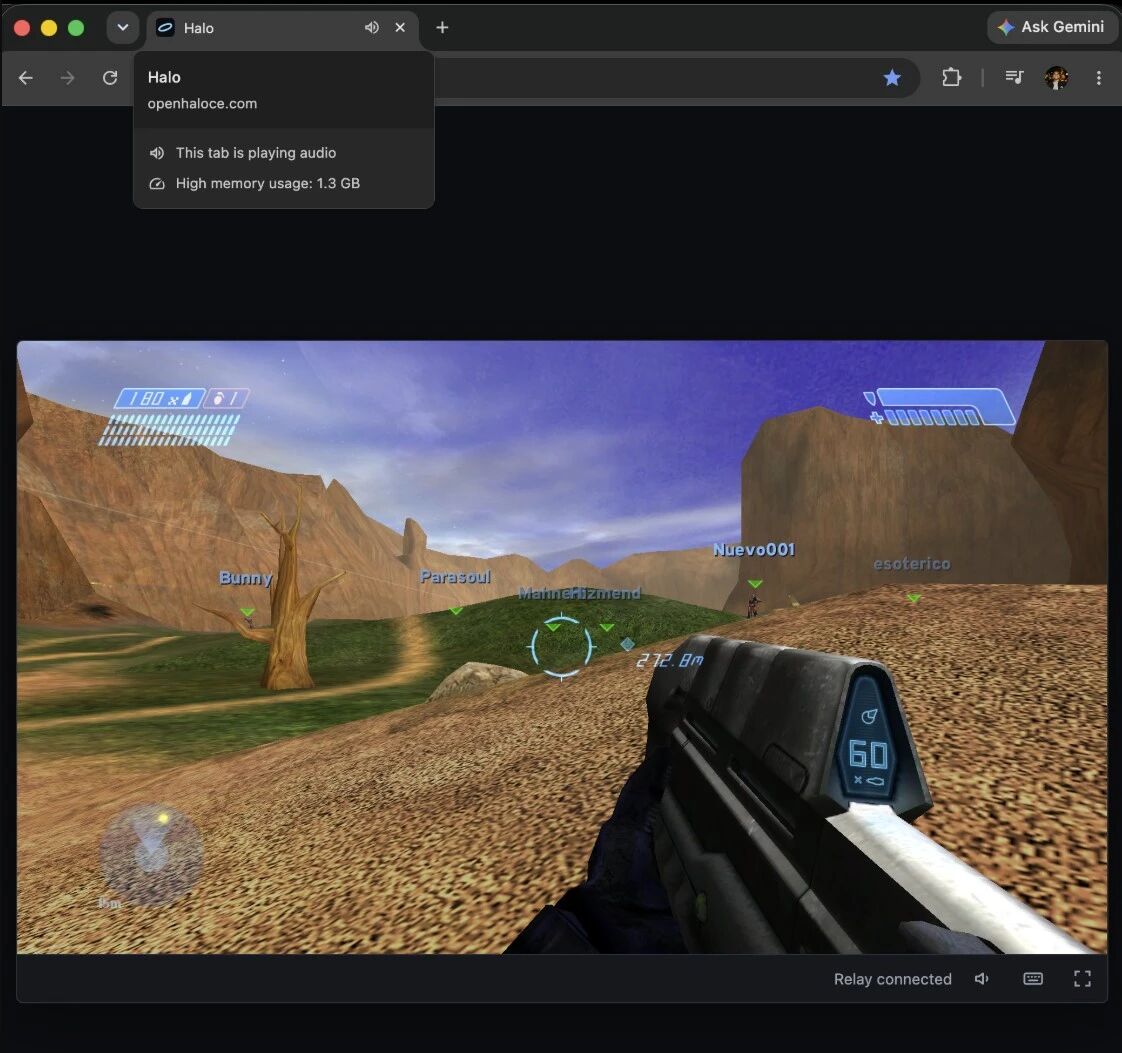This screenshot has height=1053, width=1122.
Task: Click the player name 'esoterico'
Action: coord(912,564)
